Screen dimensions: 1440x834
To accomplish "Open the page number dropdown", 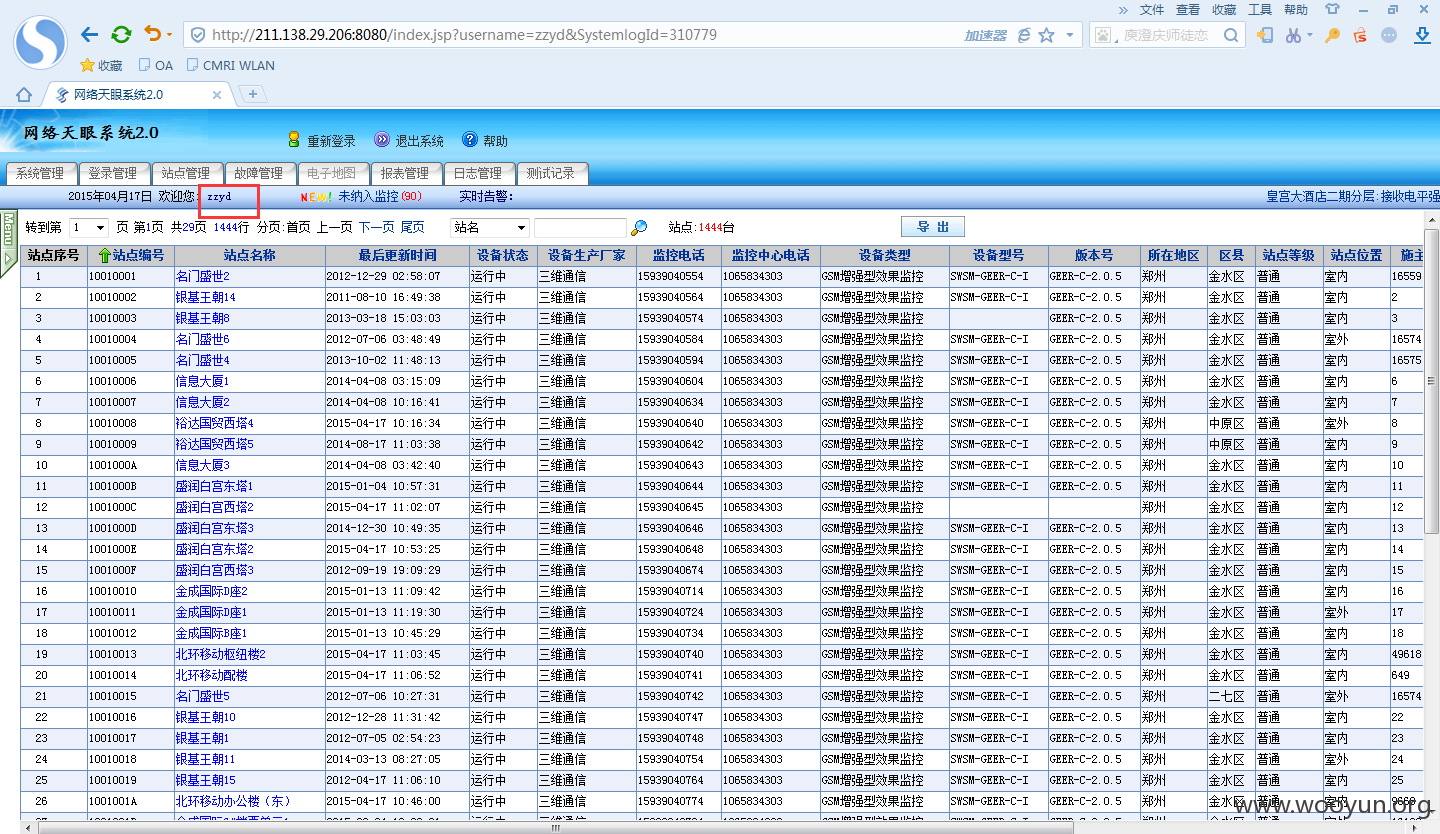I will click(88, 228).
